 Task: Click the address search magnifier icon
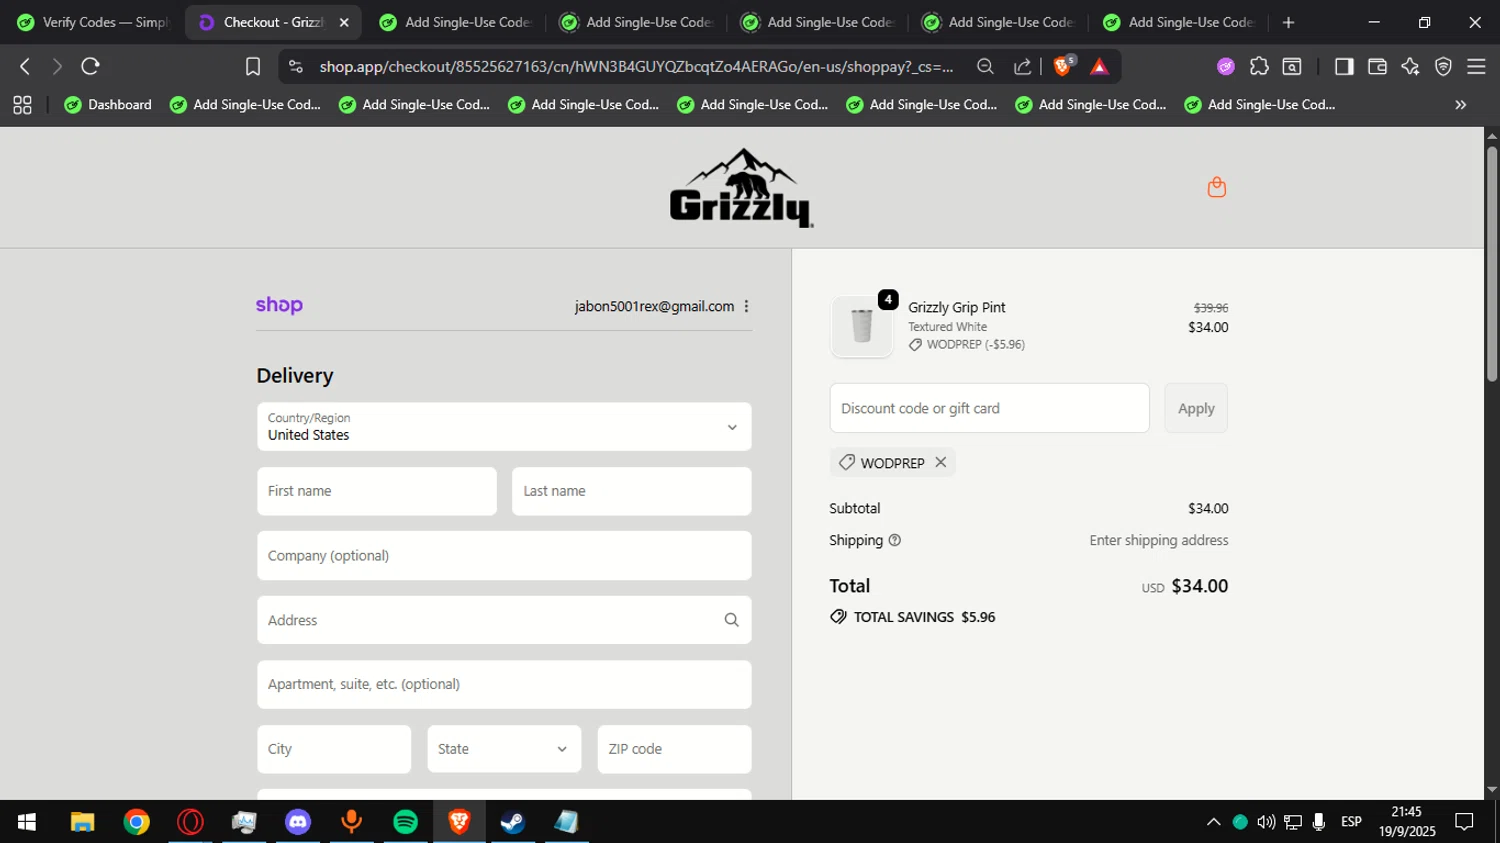pyautogui.click(x=731, y=620)
